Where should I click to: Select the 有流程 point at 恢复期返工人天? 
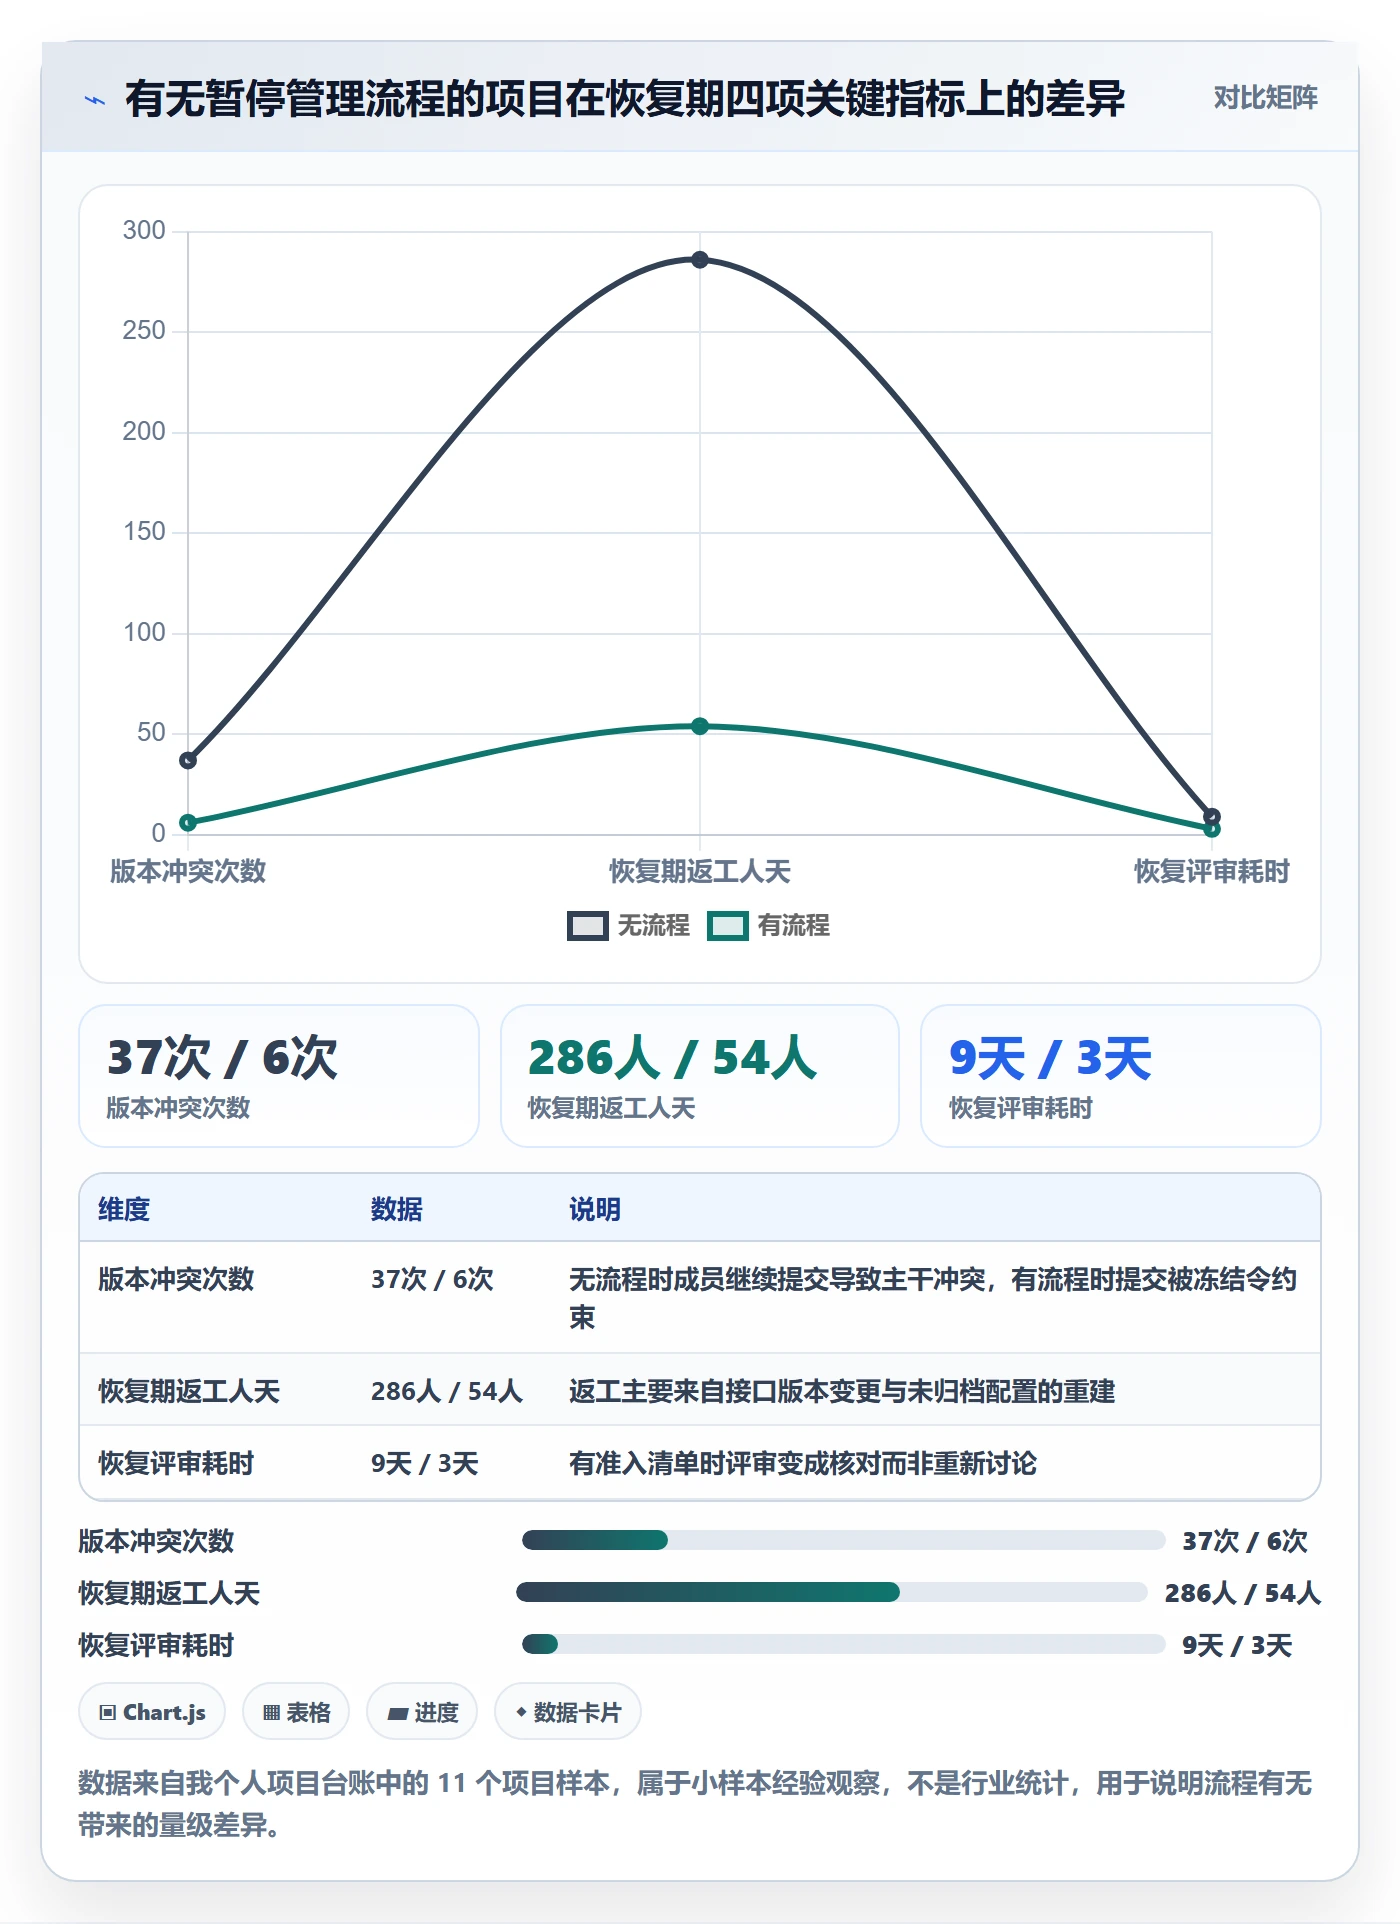point(700,726)
